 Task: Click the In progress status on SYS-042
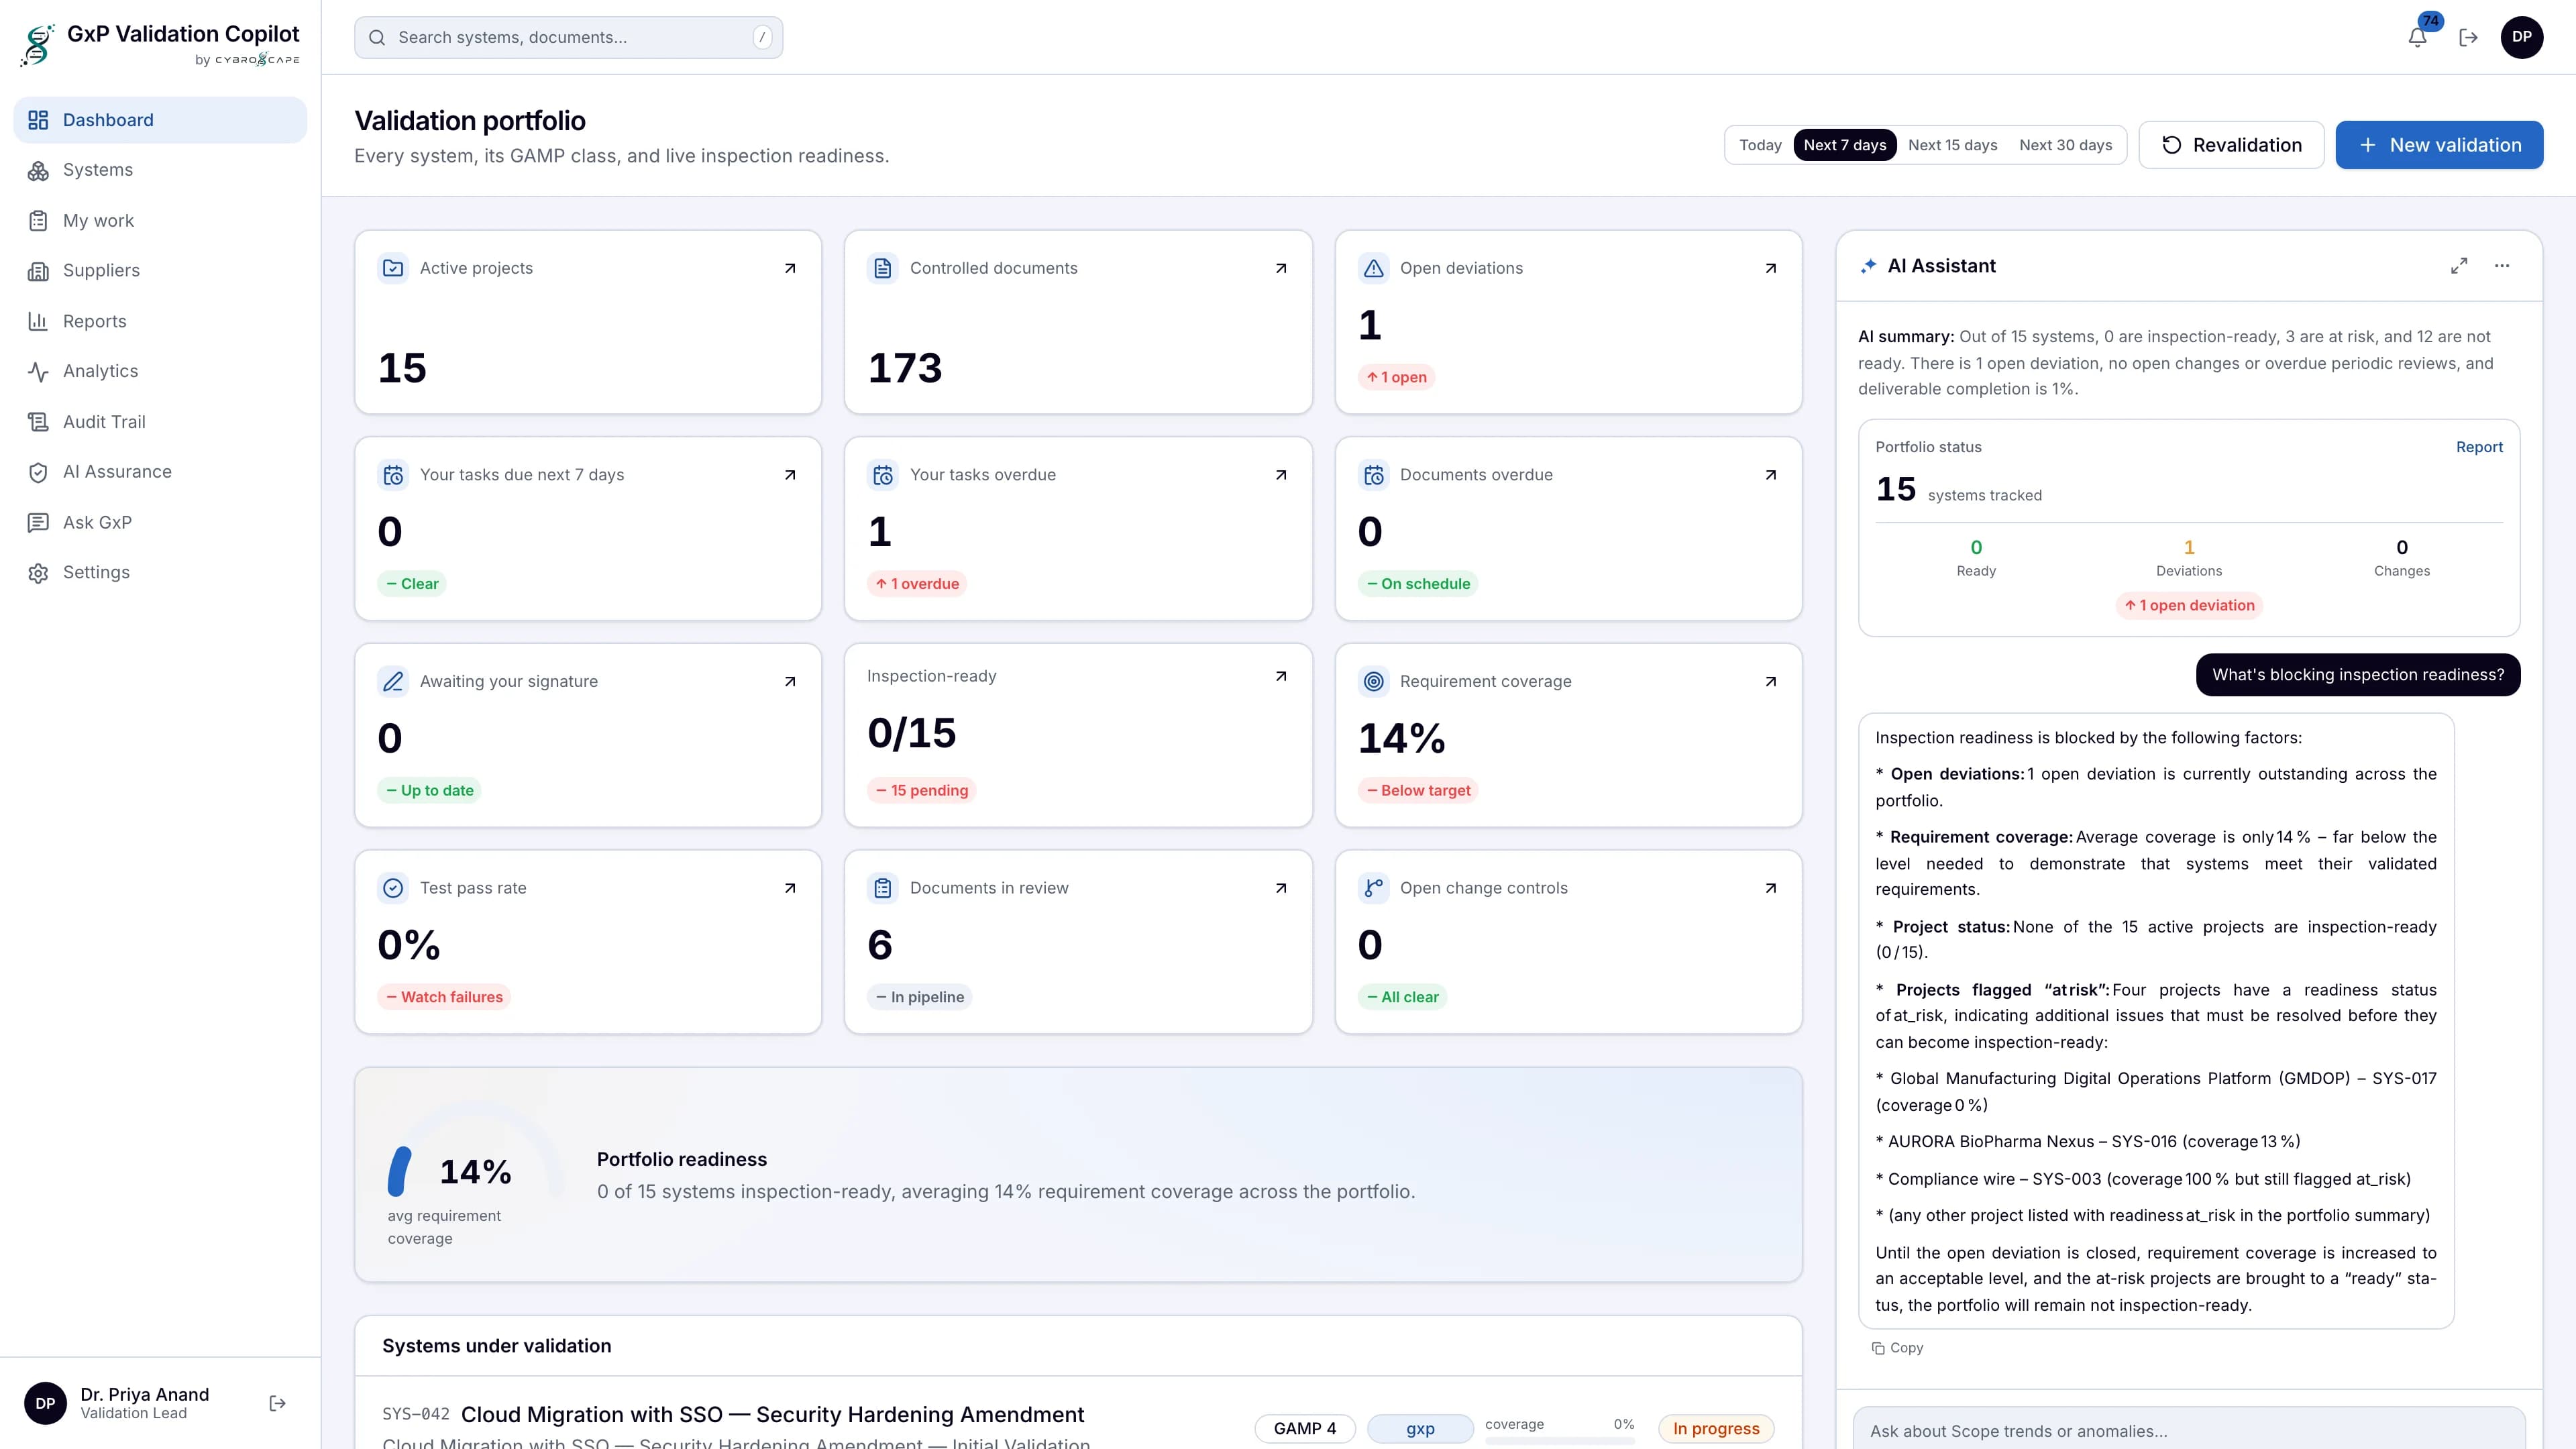1716,1428
